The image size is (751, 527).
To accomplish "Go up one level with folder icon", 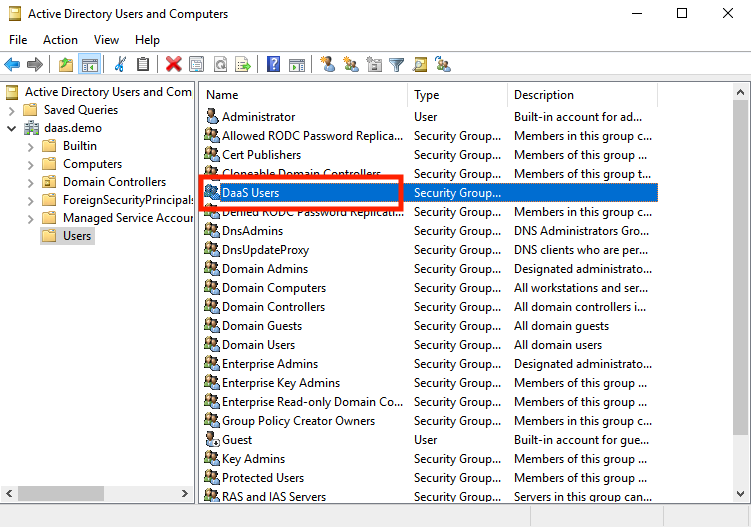I will pyautogui.click(x=66, y=64).
